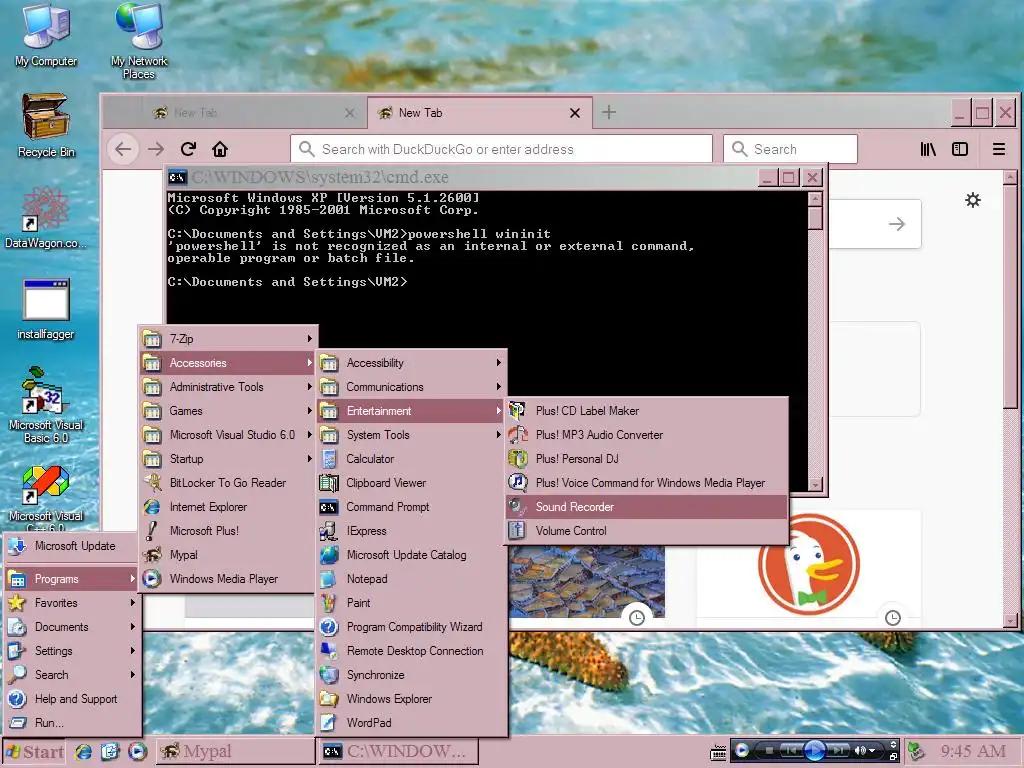Open Sound Recorder from Entertainment menu

pos(647,507)
